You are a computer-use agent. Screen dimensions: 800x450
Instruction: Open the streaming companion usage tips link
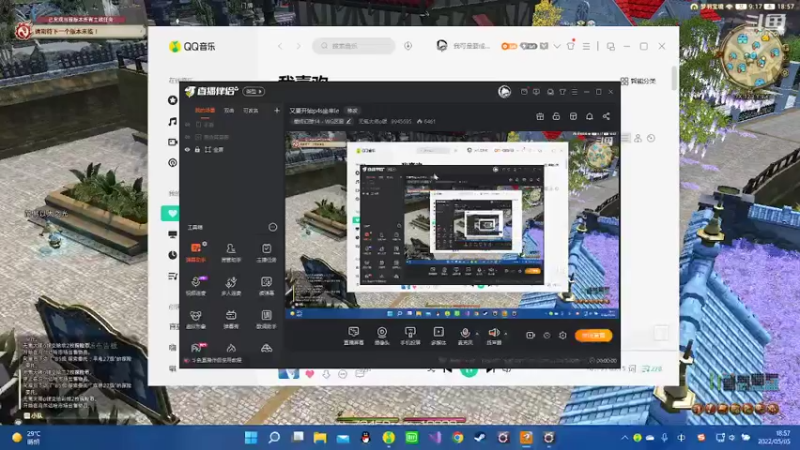tap(213, 360)
